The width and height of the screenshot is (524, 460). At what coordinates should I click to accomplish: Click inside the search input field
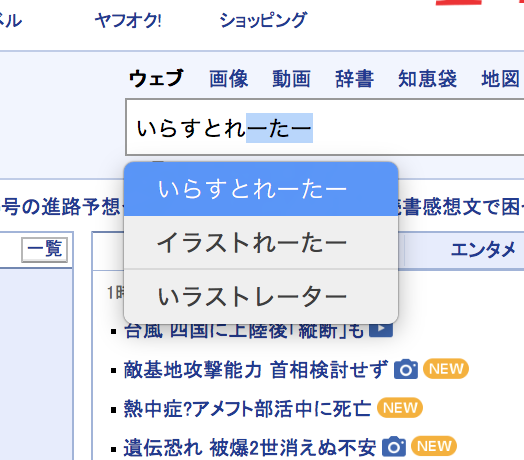point(324,127)
